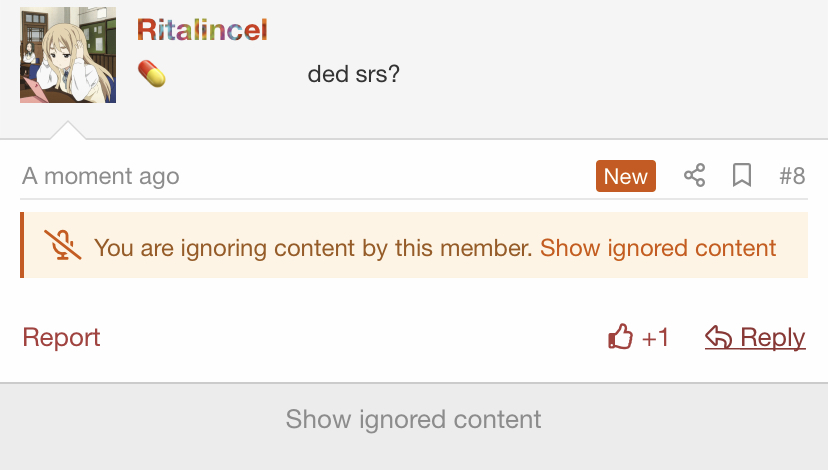Click the underlined Reply text
828x470 pixels.
click(773, 337)
